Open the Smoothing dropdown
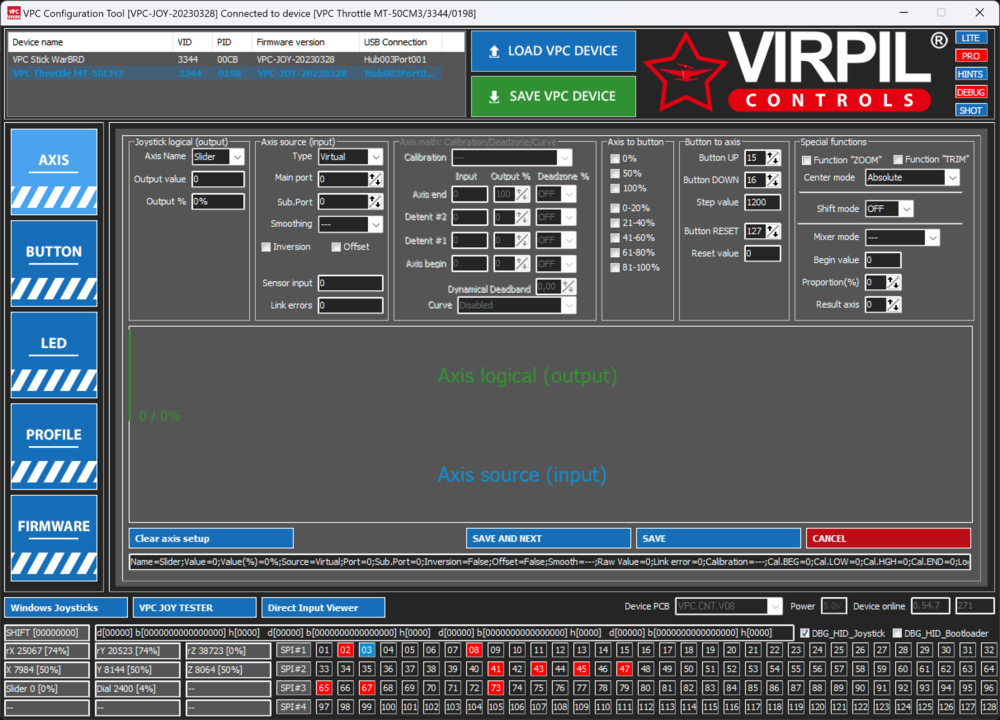1000x720 pixels. tap(376, 224)
